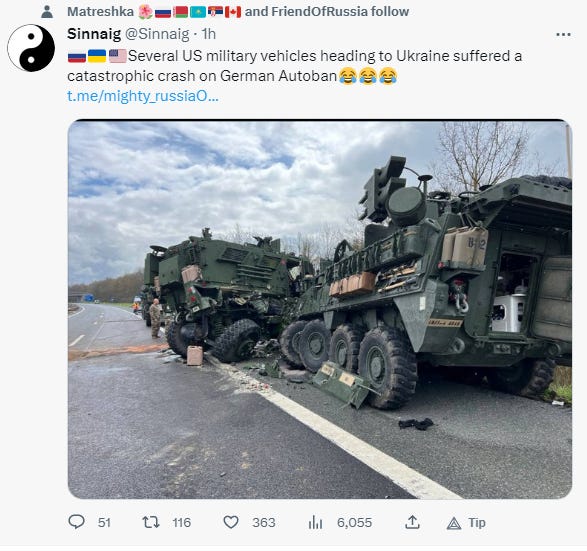Click the follower person silhouette icon
Screen dimensions: 587x551
click(x=47, y=12)
